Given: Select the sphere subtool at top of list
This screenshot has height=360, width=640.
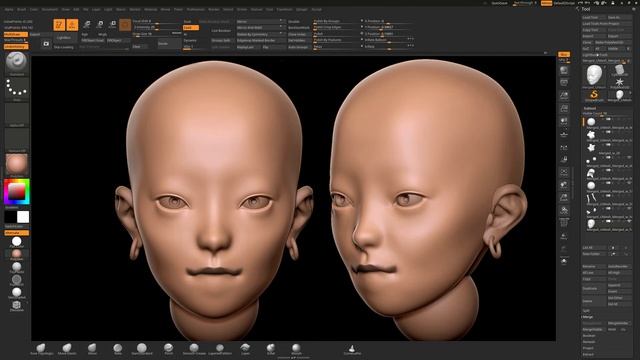Looking at the screenshot, I should (591, 122).
